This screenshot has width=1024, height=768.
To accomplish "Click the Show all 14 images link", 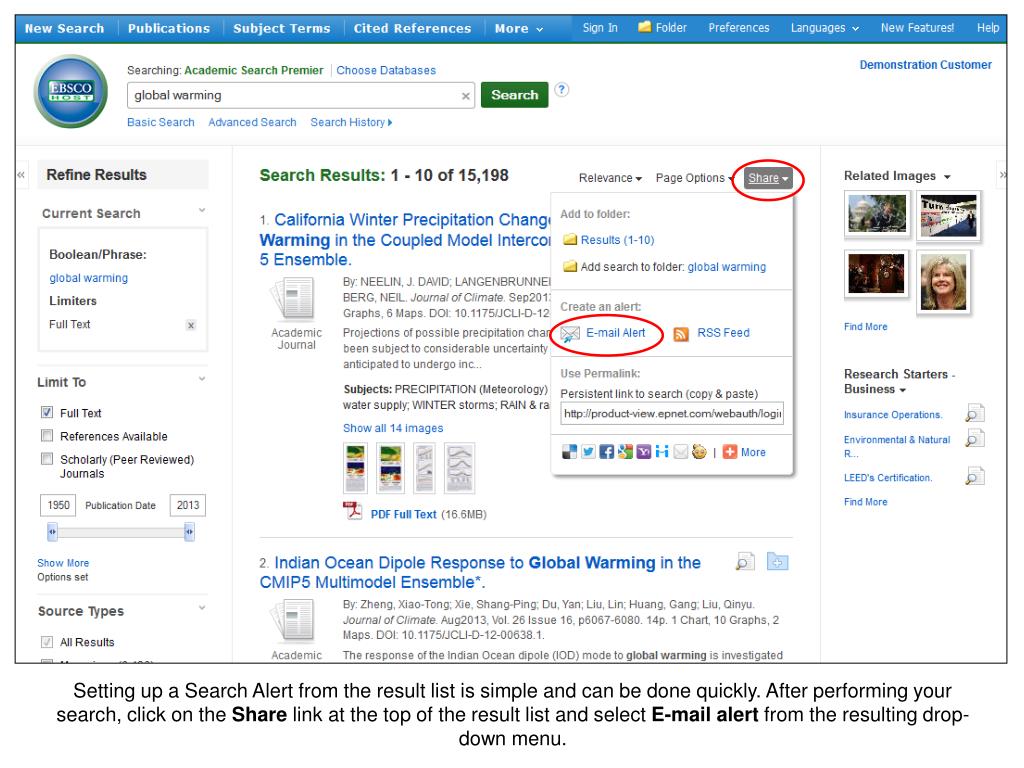I will (x=393, y=428).
